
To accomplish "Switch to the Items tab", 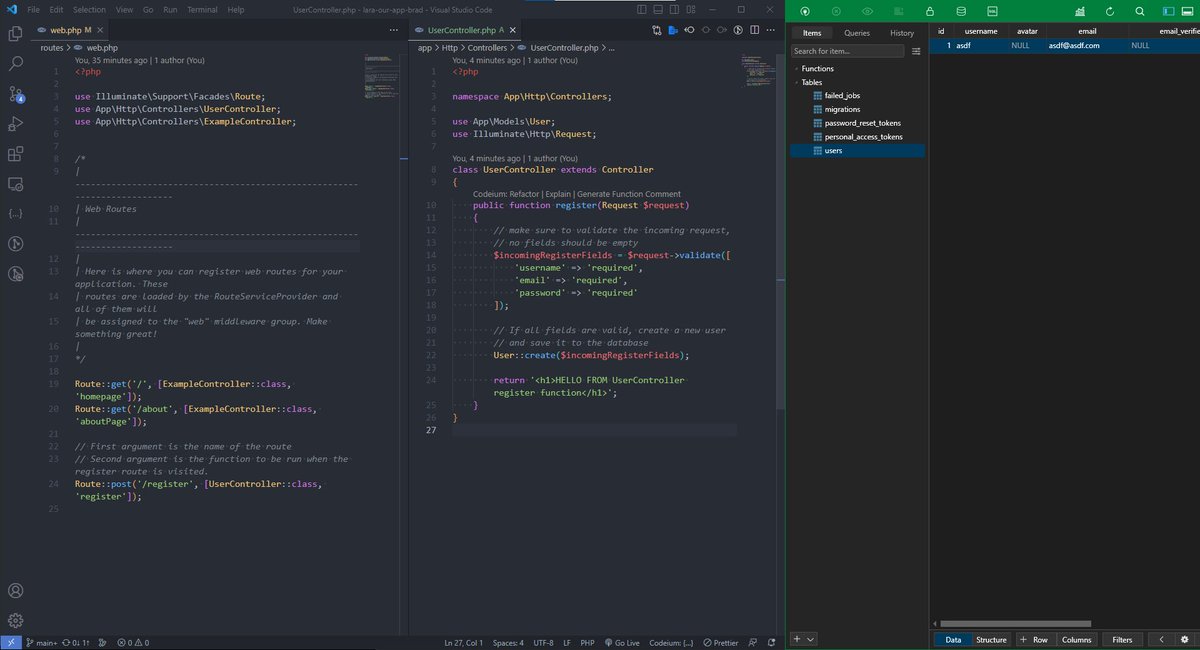I will pos(812,33).
